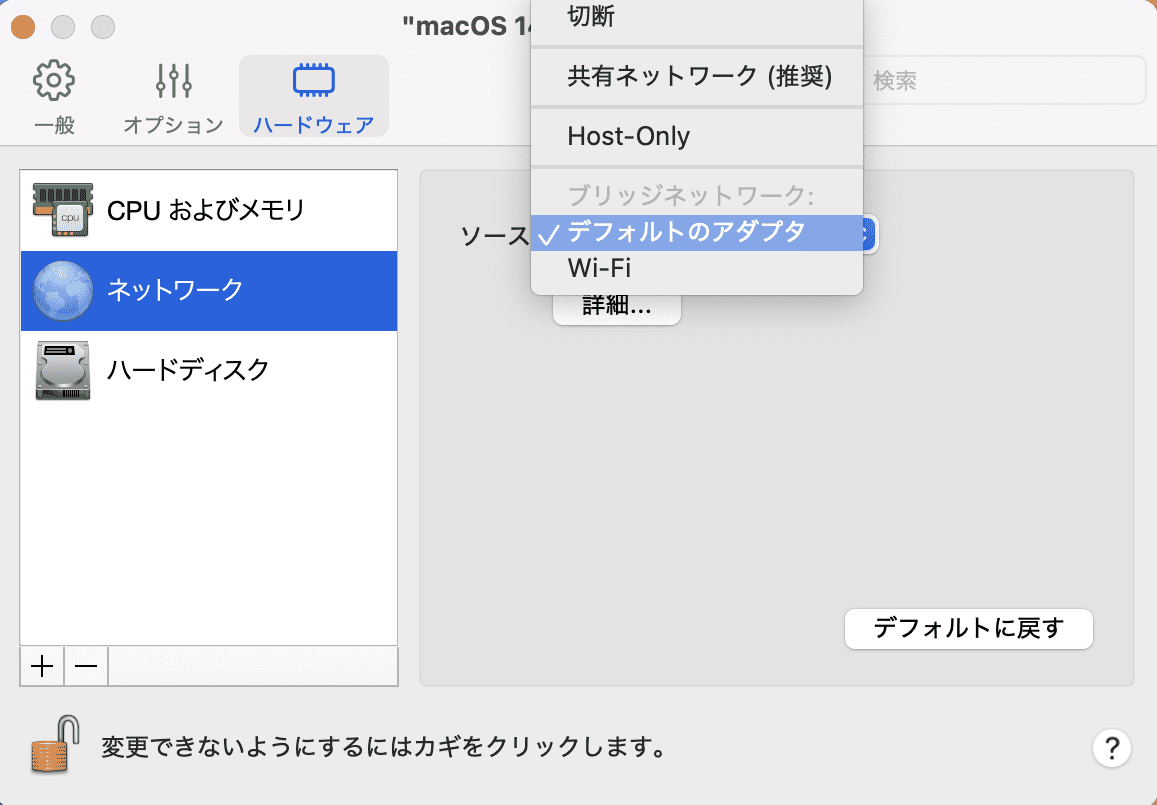Select ネットワーク in the hardware list
The width and height of the screenshot is (1157, 805).
[209, 290]
